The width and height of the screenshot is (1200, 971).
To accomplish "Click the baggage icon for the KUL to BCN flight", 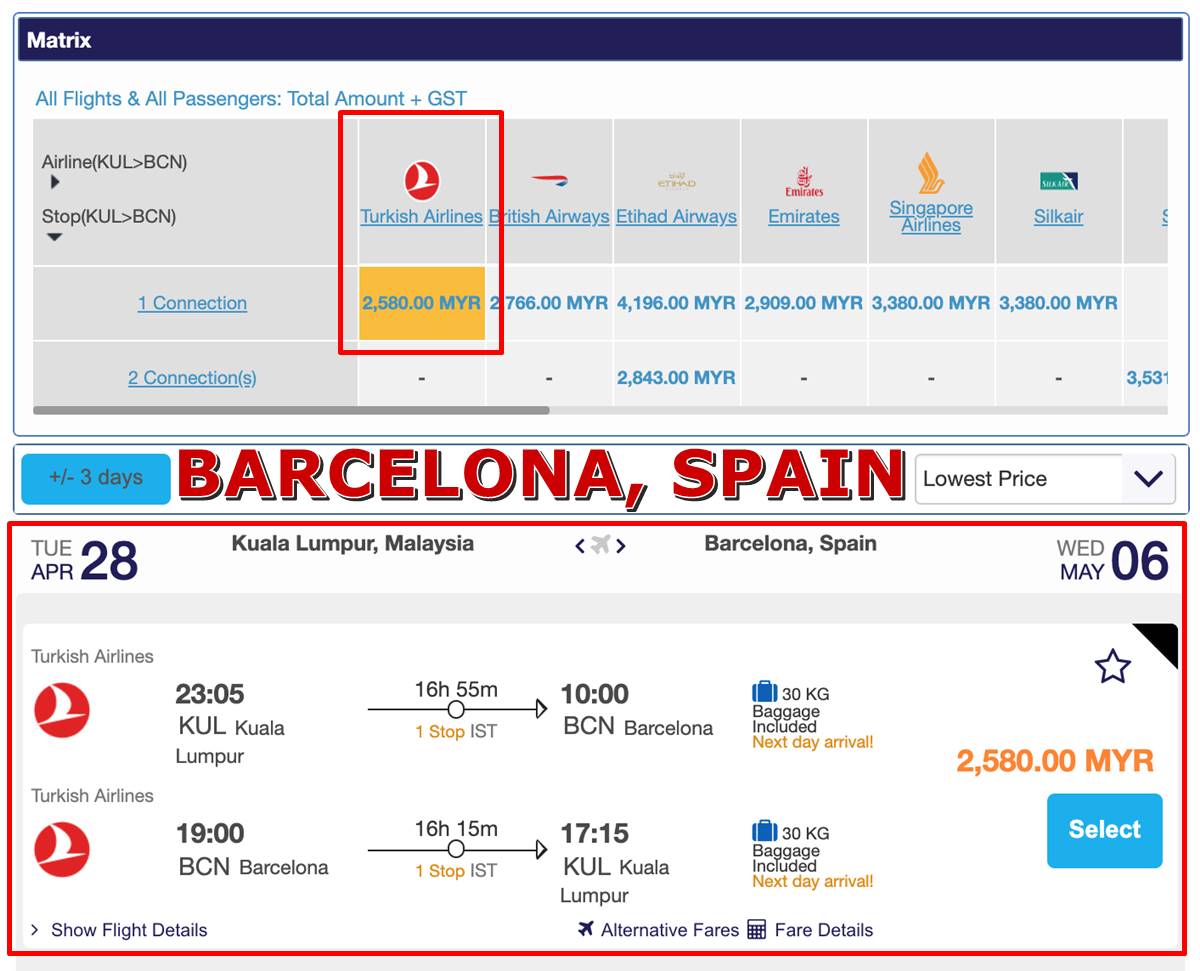I will 765,692.
